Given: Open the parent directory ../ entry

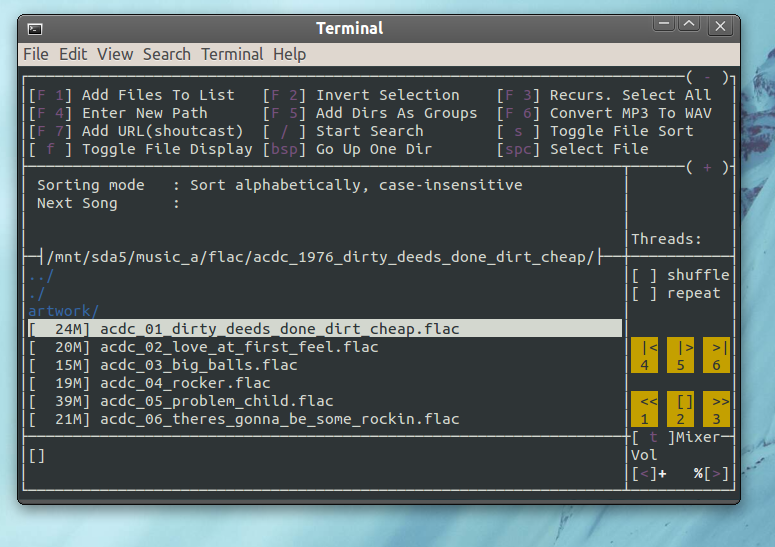Looking at the screenshot, I should tap(42, 275).
